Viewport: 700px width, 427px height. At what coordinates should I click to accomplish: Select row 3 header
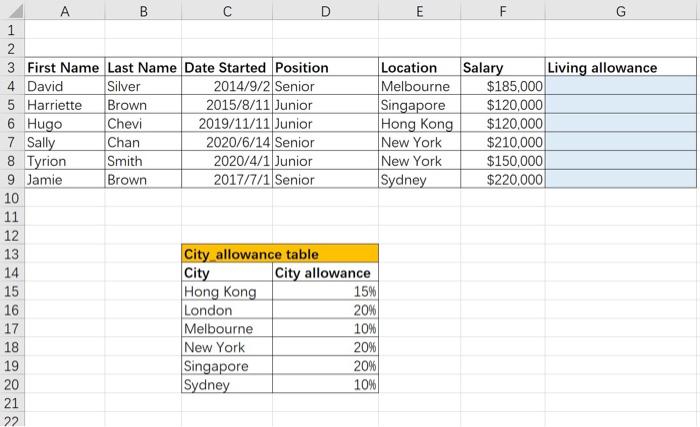[x=12, y=67]
